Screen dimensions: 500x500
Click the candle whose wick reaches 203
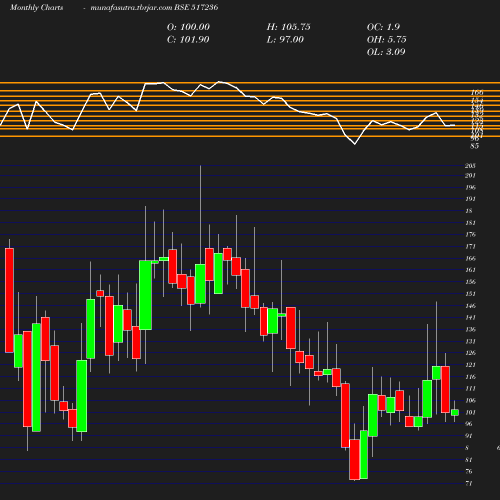click(x=200, y=284)
